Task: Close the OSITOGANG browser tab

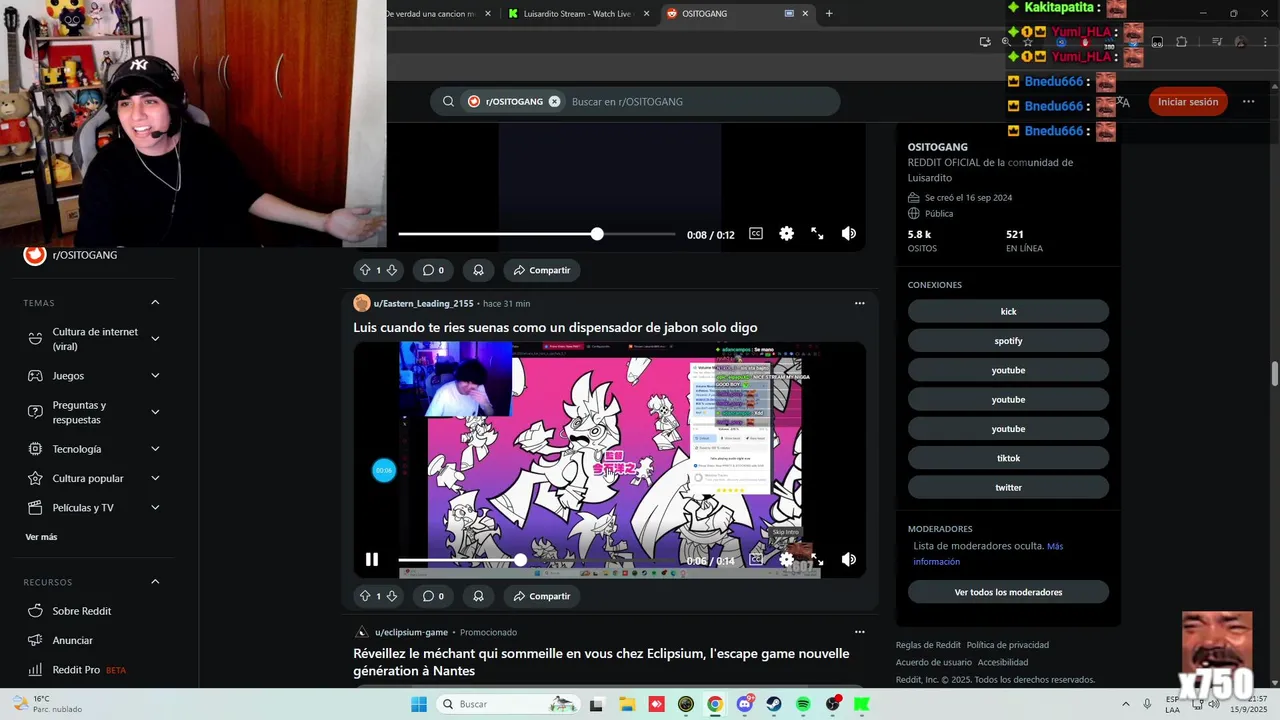Action: pos(805,13)
